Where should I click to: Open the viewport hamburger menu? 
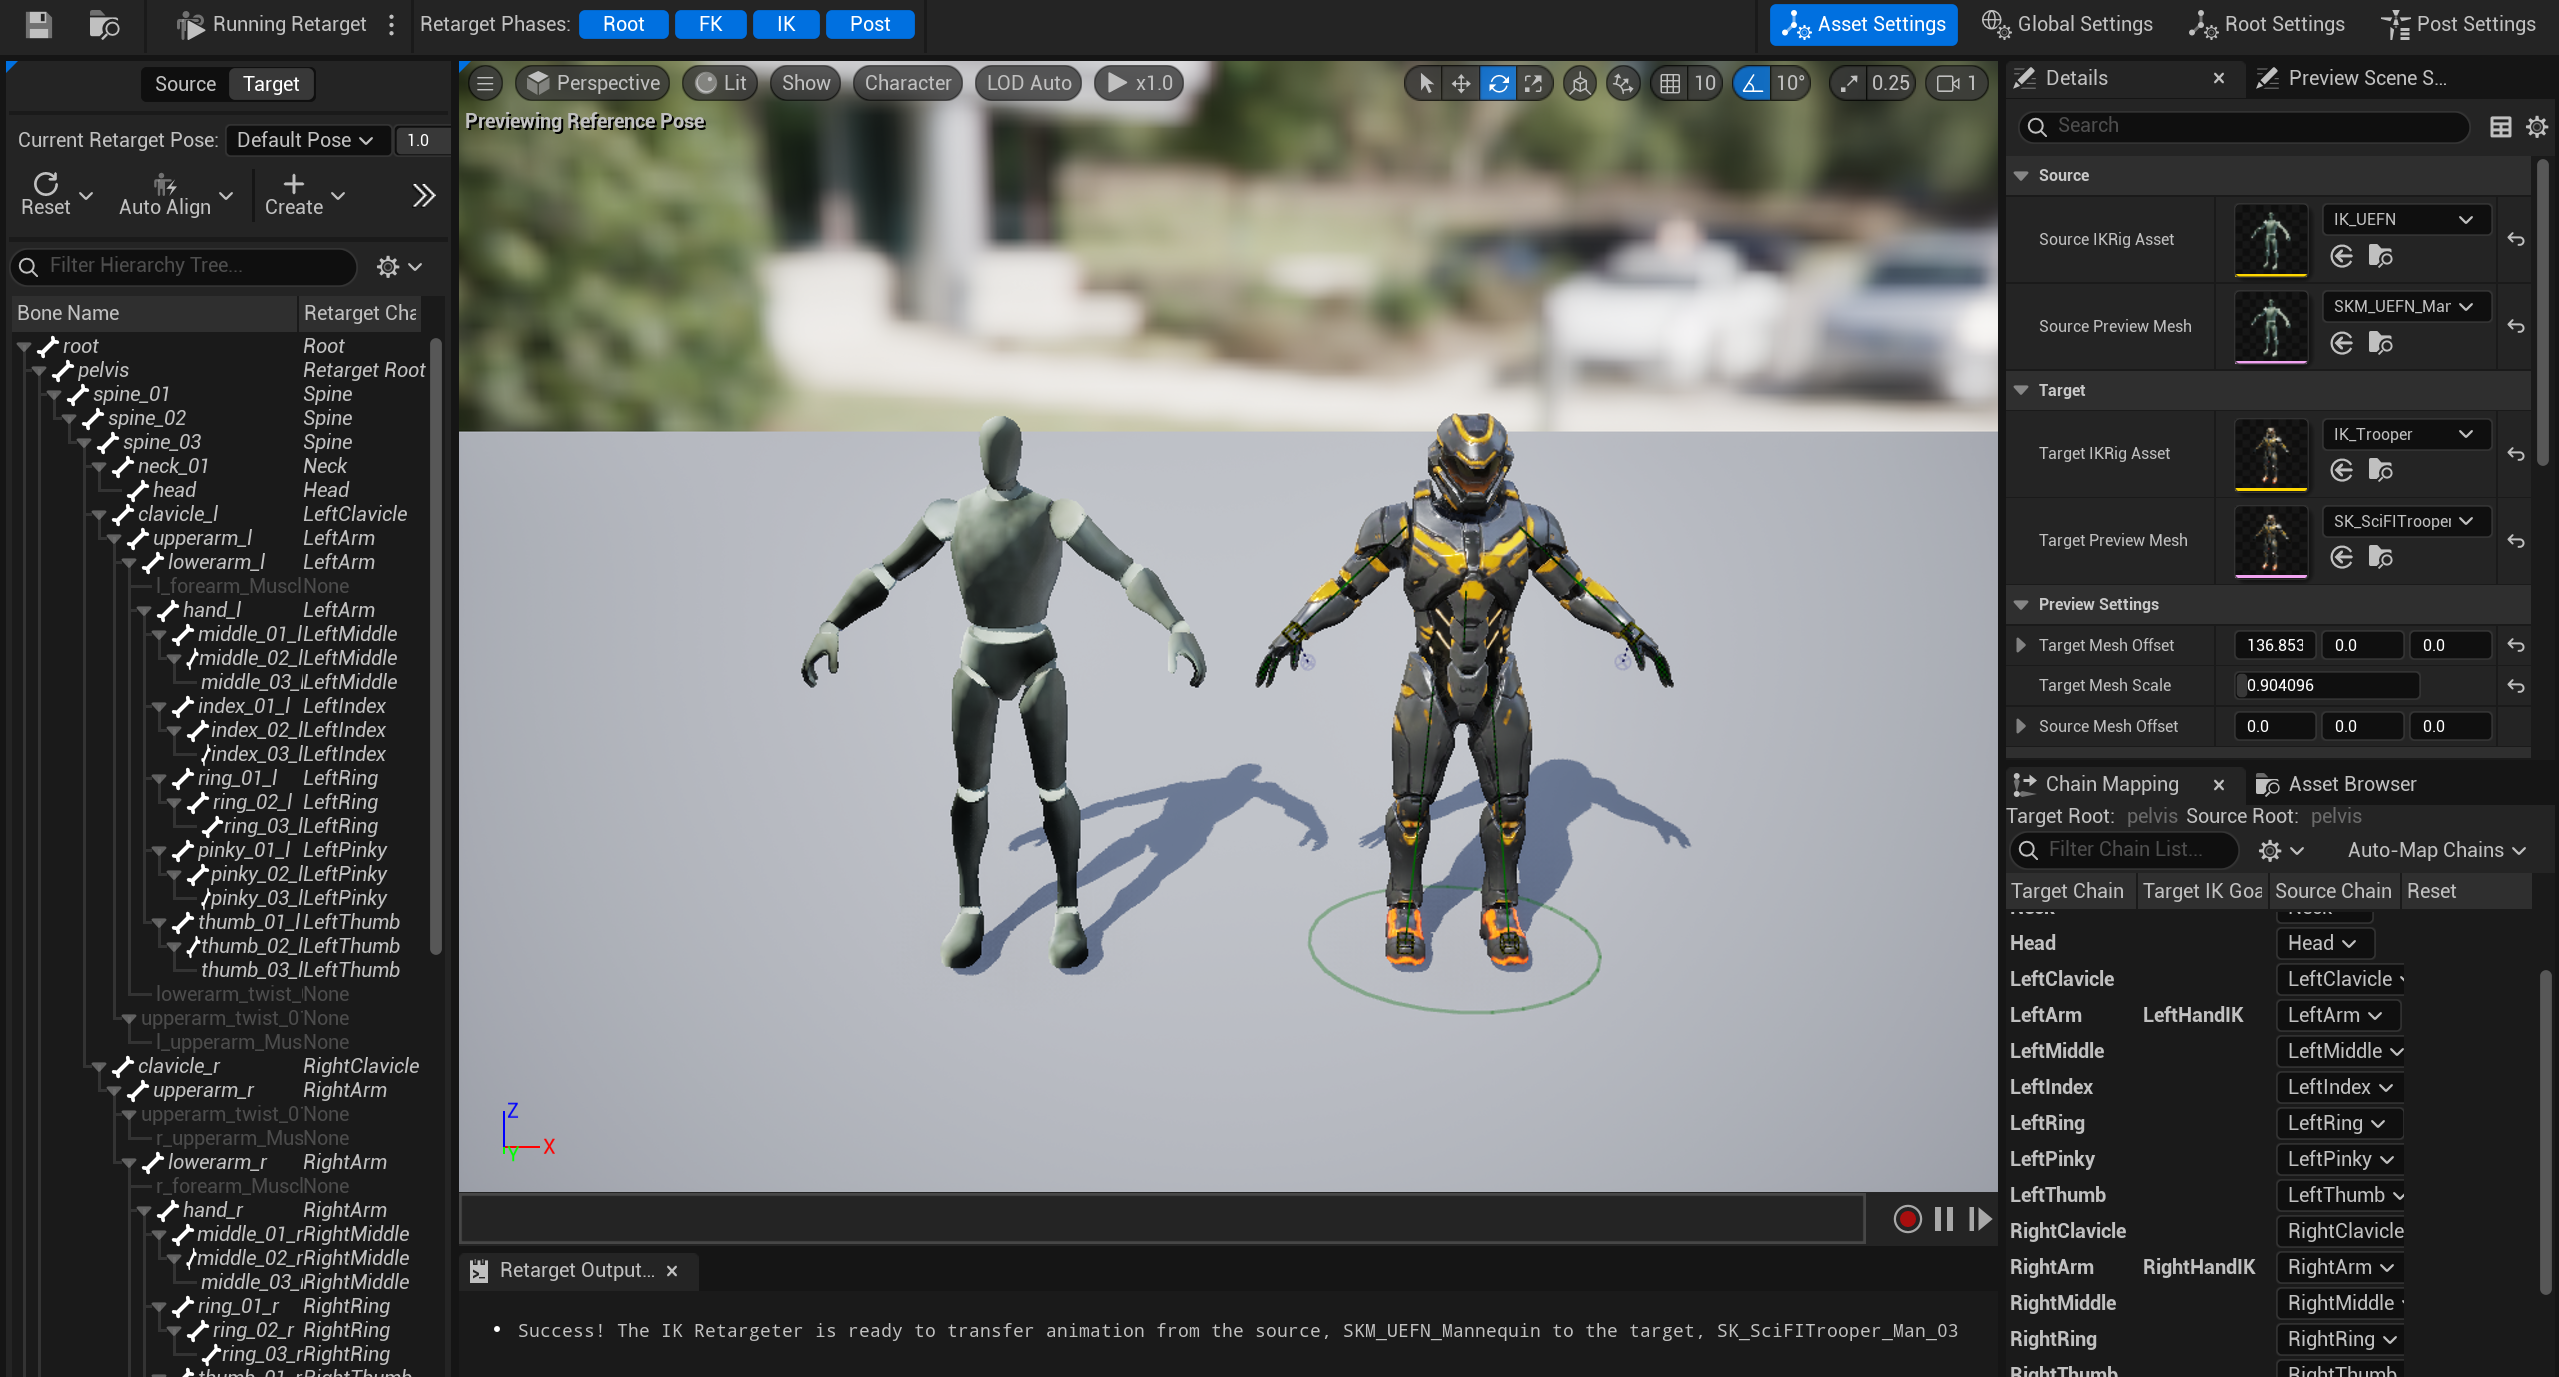tap(485, 83)
